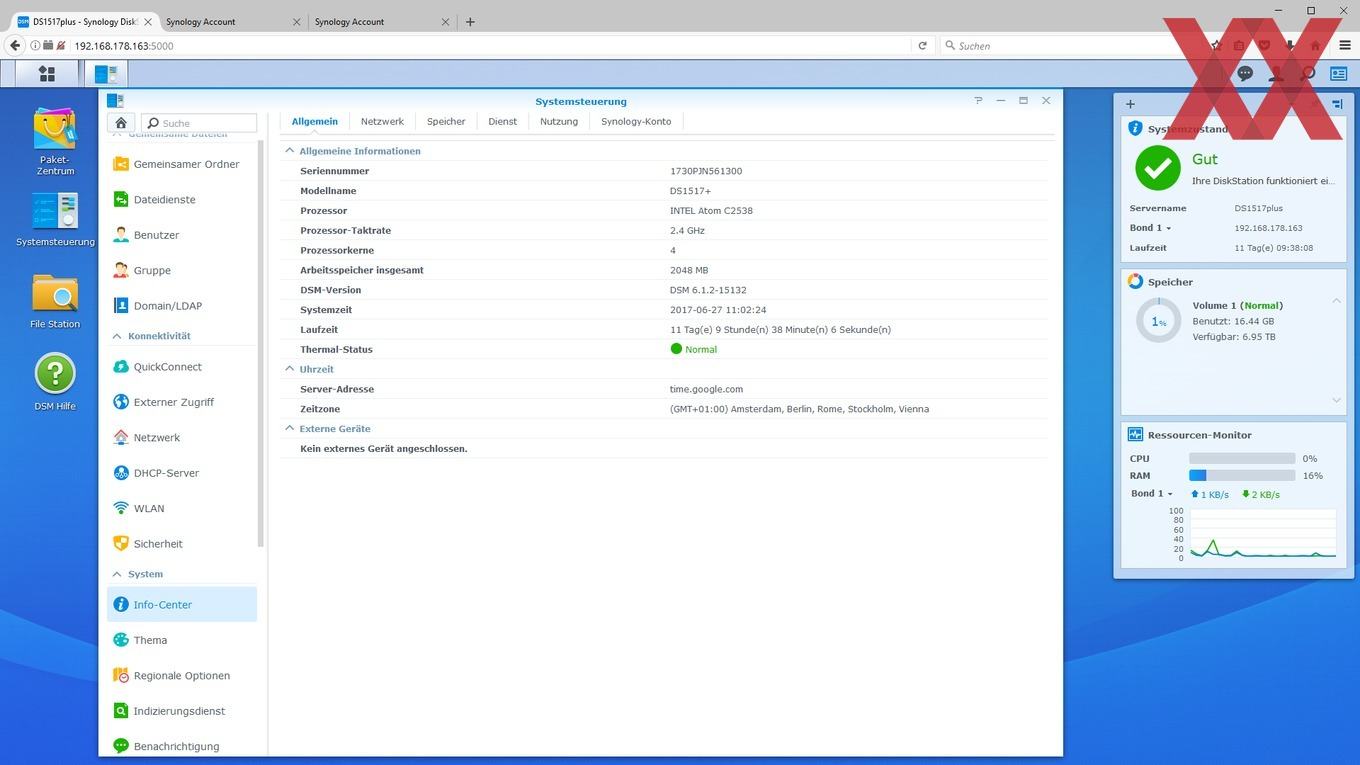Select Info-Center in the sidebar

(x=182, y=605)
